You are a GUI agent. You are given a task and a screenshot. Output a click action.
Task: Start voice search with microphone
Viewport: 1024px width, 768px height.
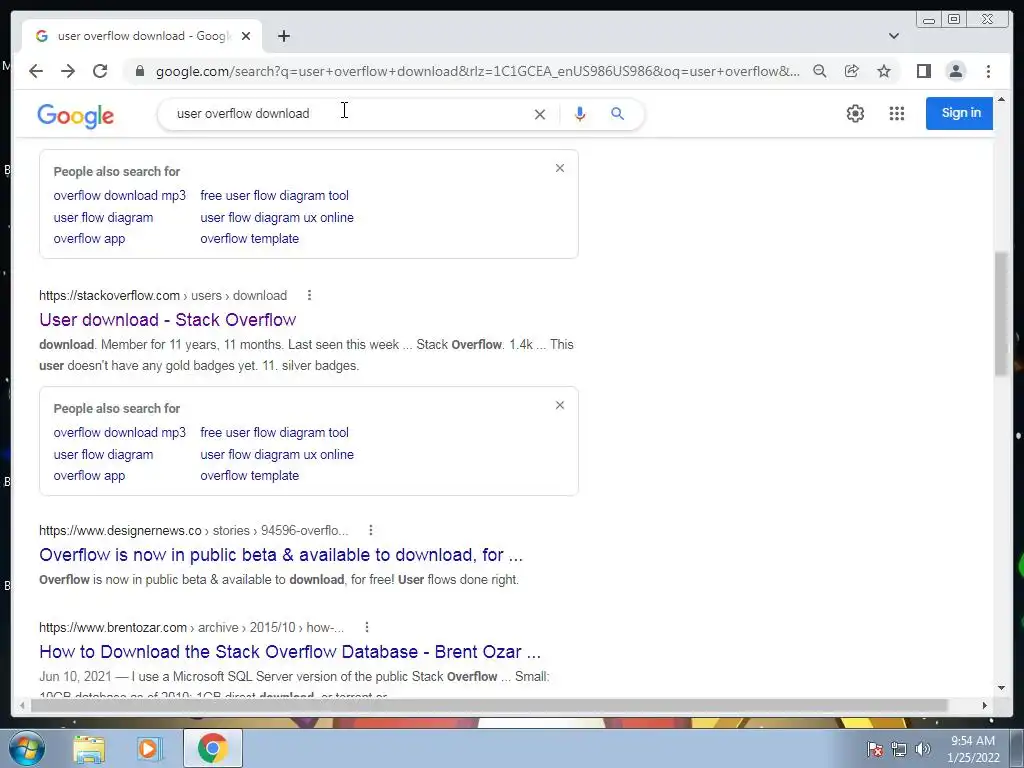579,114
